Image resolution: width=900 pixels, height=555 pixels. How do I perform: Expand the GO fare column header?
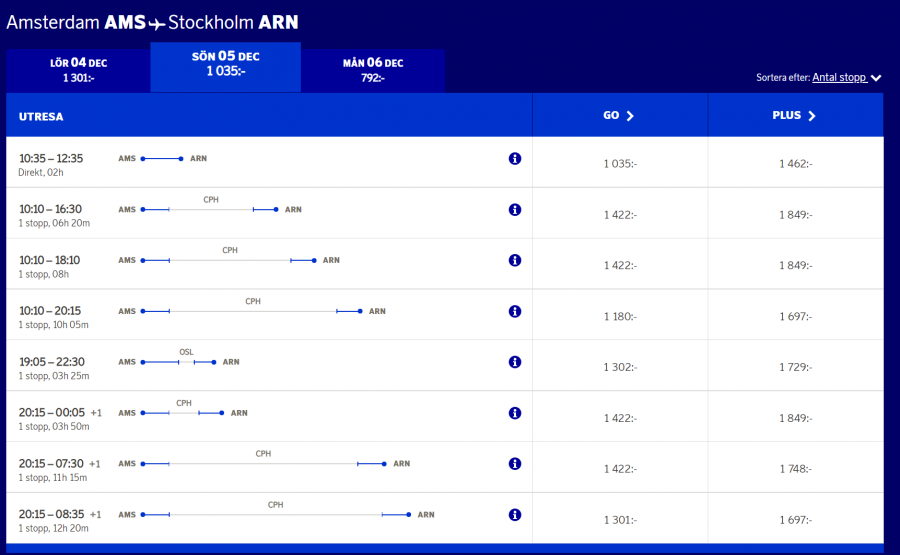pos(619,116)
